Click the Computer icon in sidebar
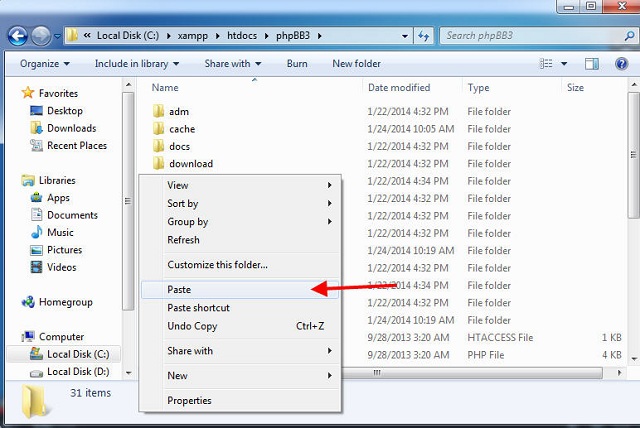Viewport: 640px width, 428px height. coord(28,337)
